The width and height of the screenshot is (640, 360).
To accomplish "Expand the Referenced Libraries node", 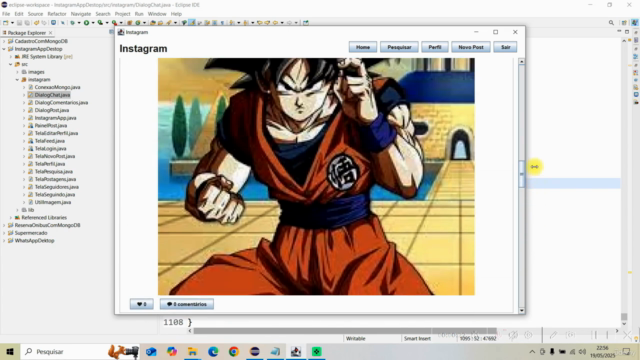I will [x=11, y=218].
